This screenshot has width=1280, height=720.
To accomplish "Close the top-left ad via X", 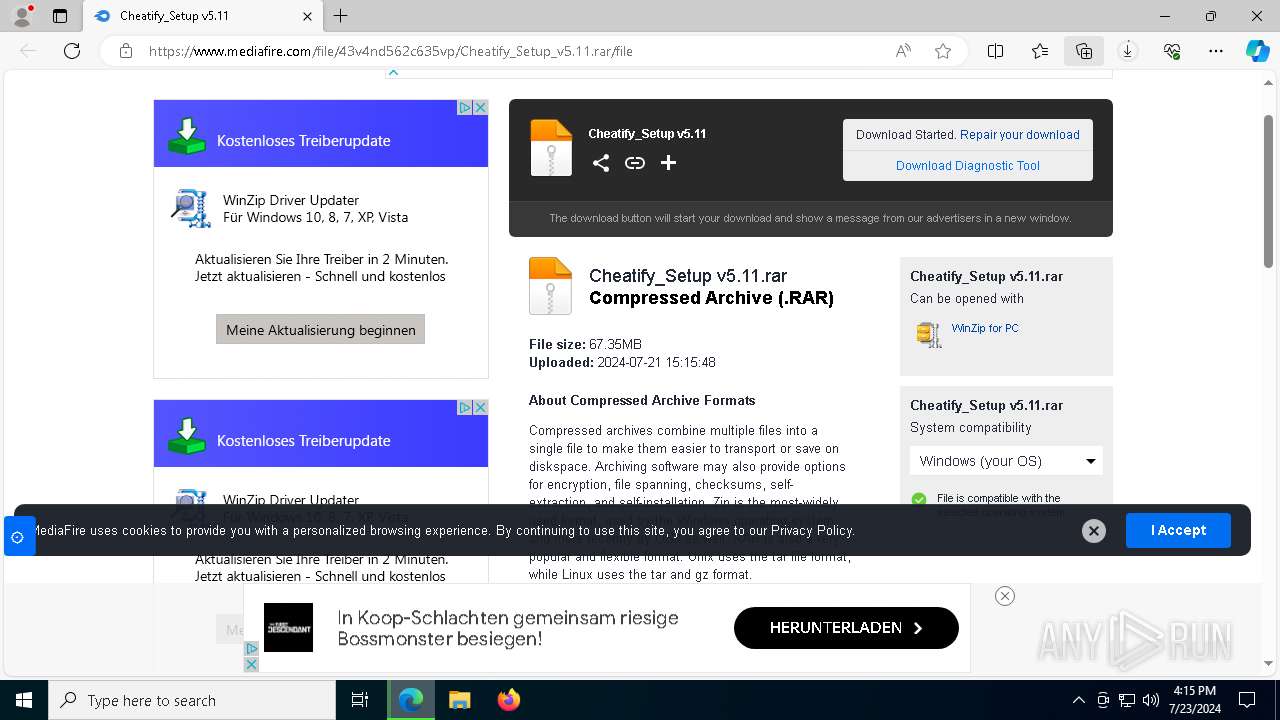I will [480, 107].
